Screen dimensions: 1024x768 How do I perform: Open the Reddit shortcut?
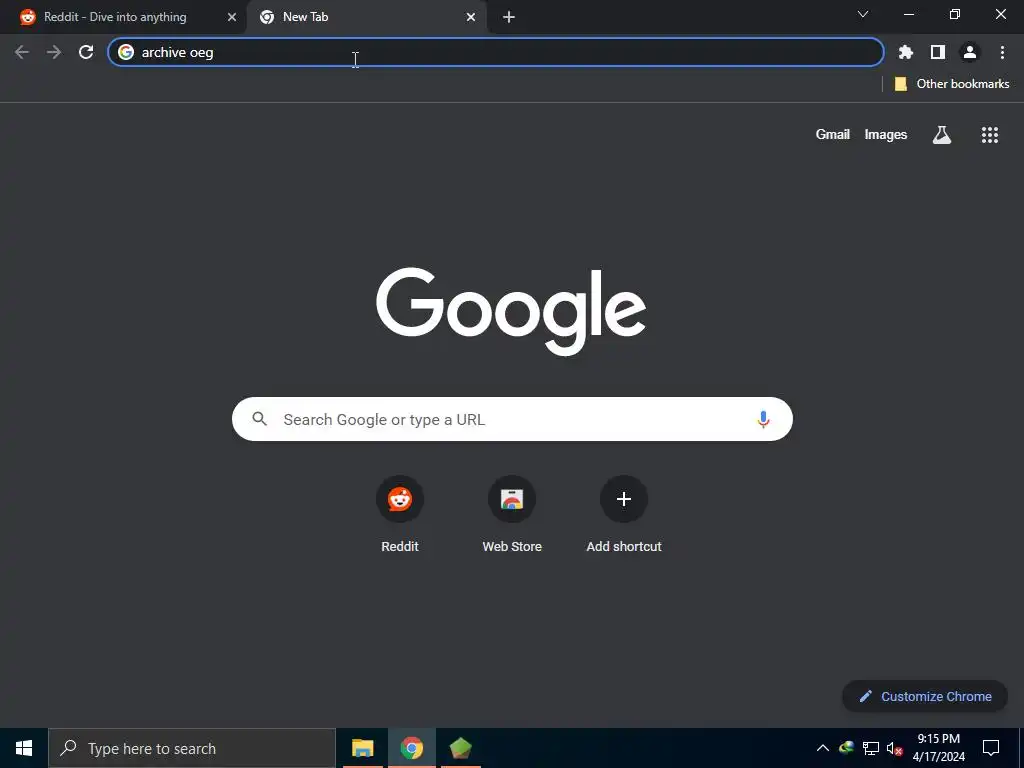400,515
